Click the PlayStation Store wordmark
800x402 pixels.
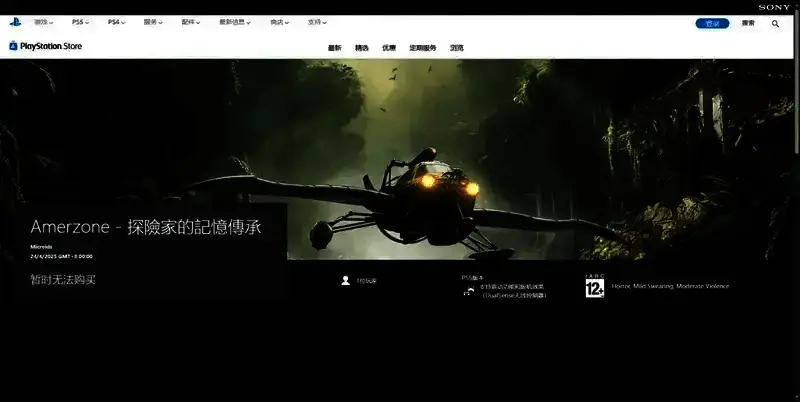point(51,46)
